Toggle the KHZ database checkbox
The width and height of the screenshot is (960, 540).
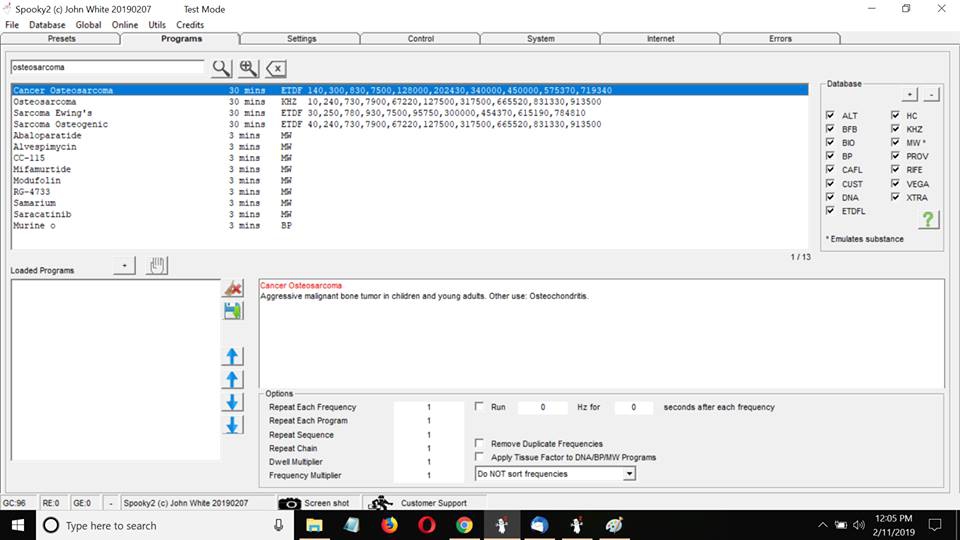pyautogui.click(x=896, y=129)
